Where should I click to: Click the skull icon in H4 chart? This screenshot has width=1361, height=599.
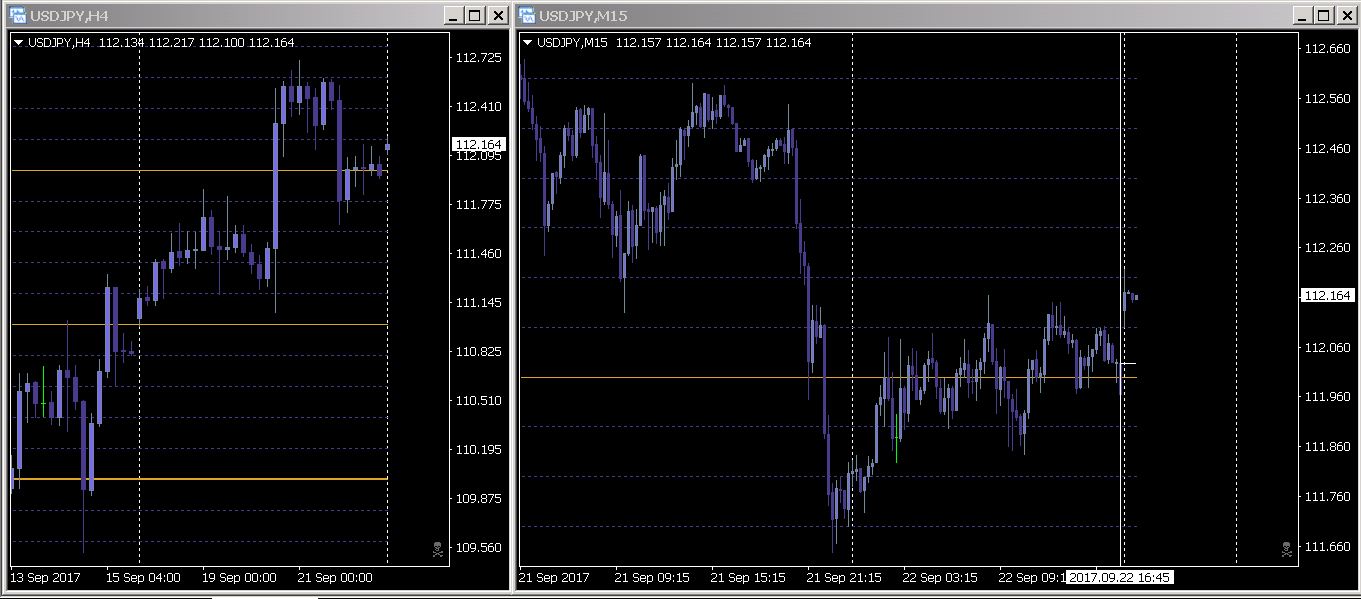click(x=437, y=548)
